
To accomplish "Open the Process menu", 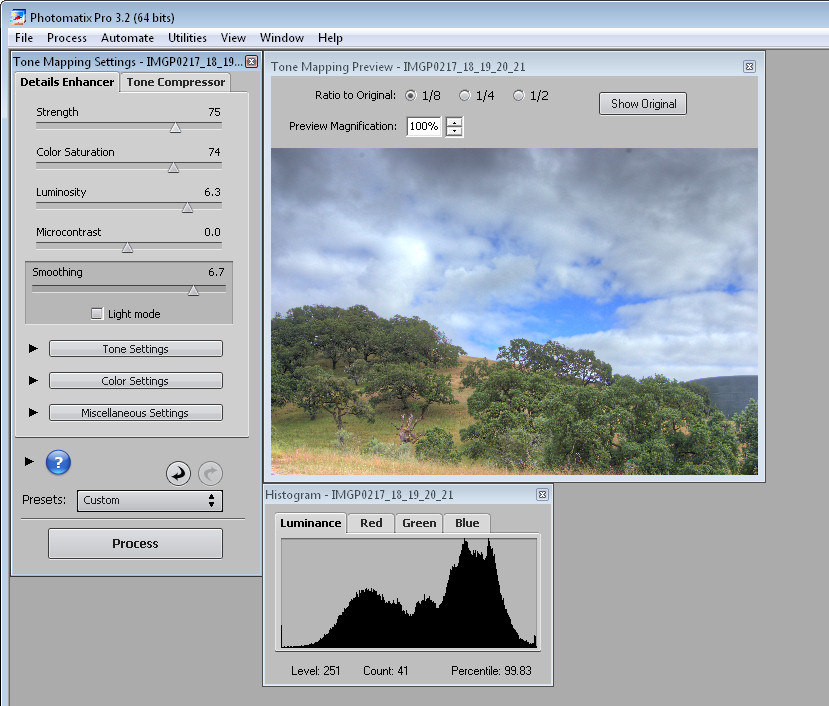I will coord(67,38).
